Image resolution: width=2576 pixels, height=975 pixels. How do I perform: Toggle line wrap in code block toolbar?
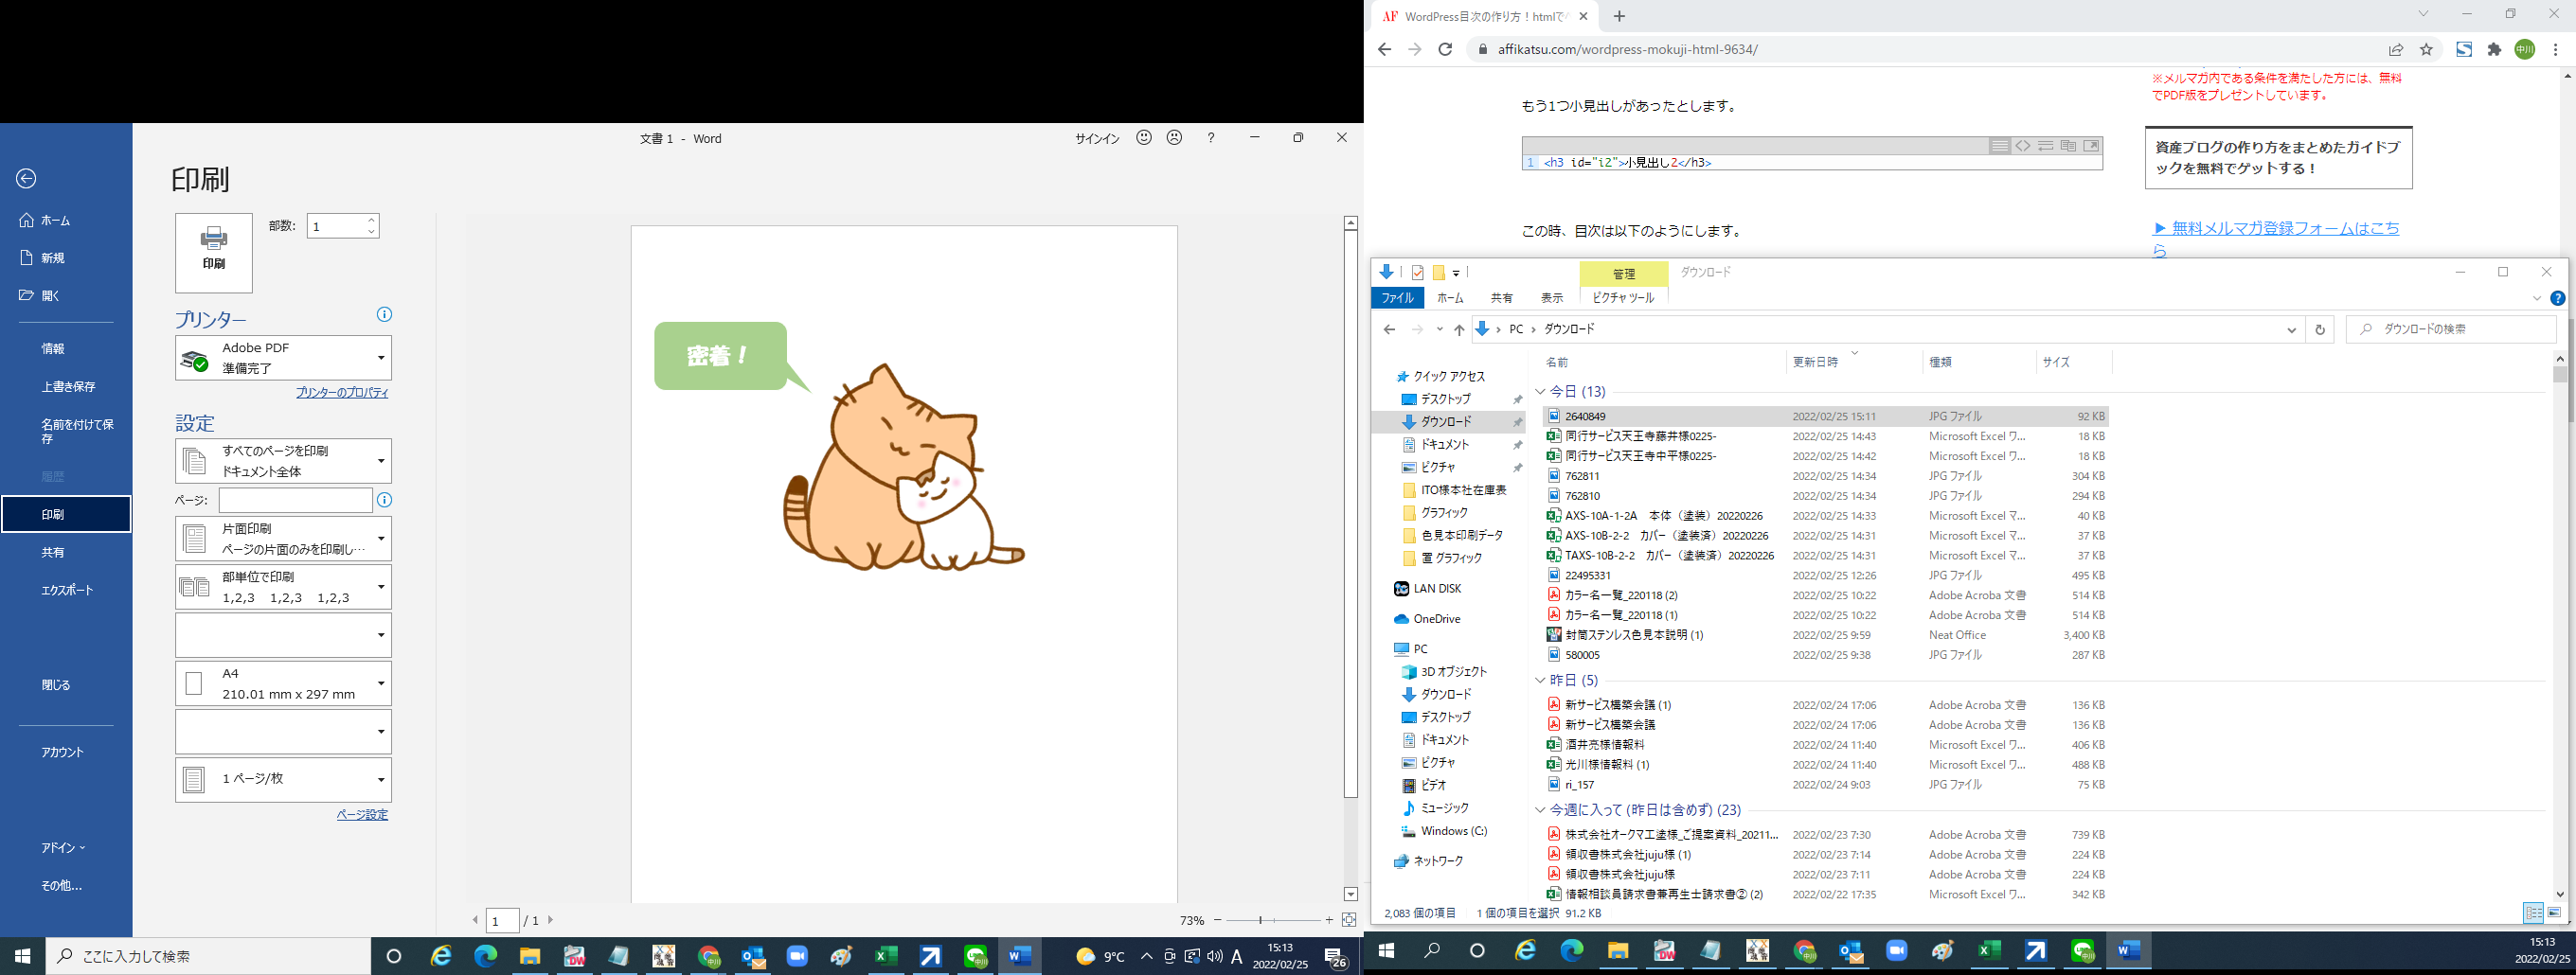point(2045,146)
